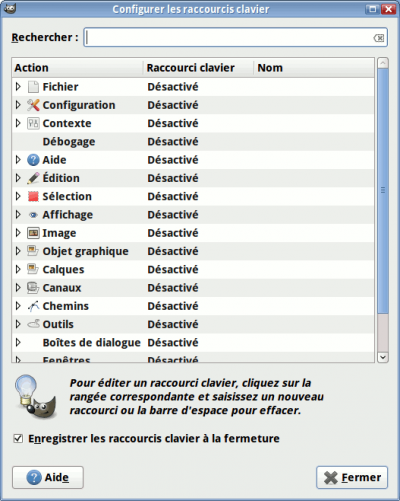The width and height of the screenshot is (400, 501).
Task: Expand the Boîtes de dialogue group
Action: click(18, 342)
